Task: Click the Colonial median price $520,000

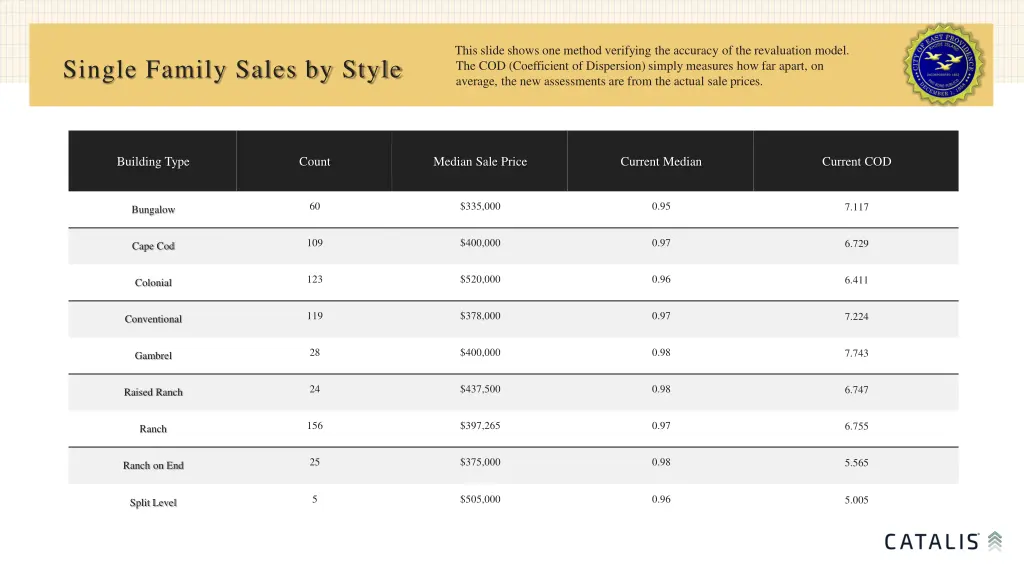Action: coord(480,280)
